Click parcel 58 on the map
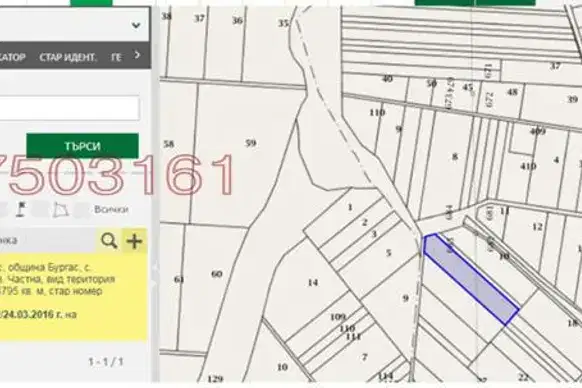 click(x=169, y=143)
